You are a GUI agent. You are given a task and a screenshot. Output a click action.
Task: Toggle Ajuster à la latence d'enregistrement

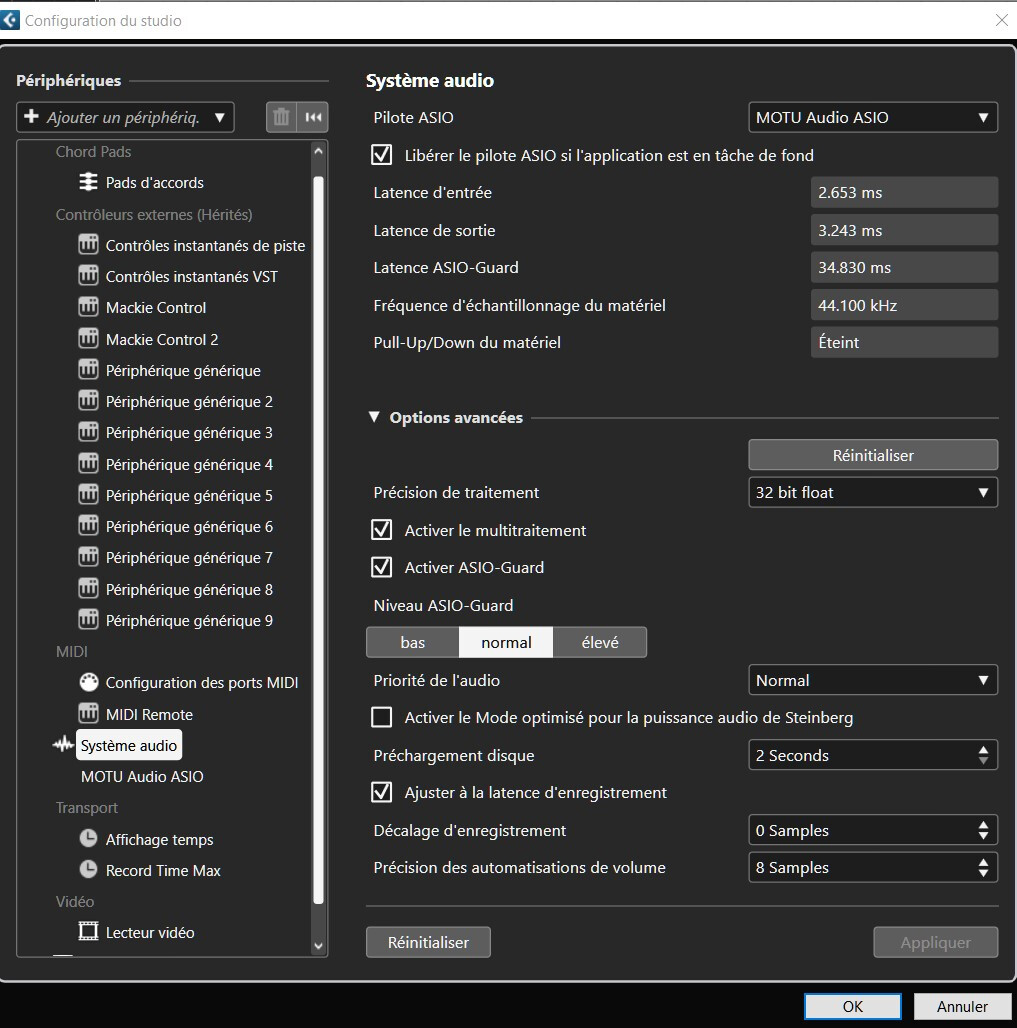coord(382,792)
